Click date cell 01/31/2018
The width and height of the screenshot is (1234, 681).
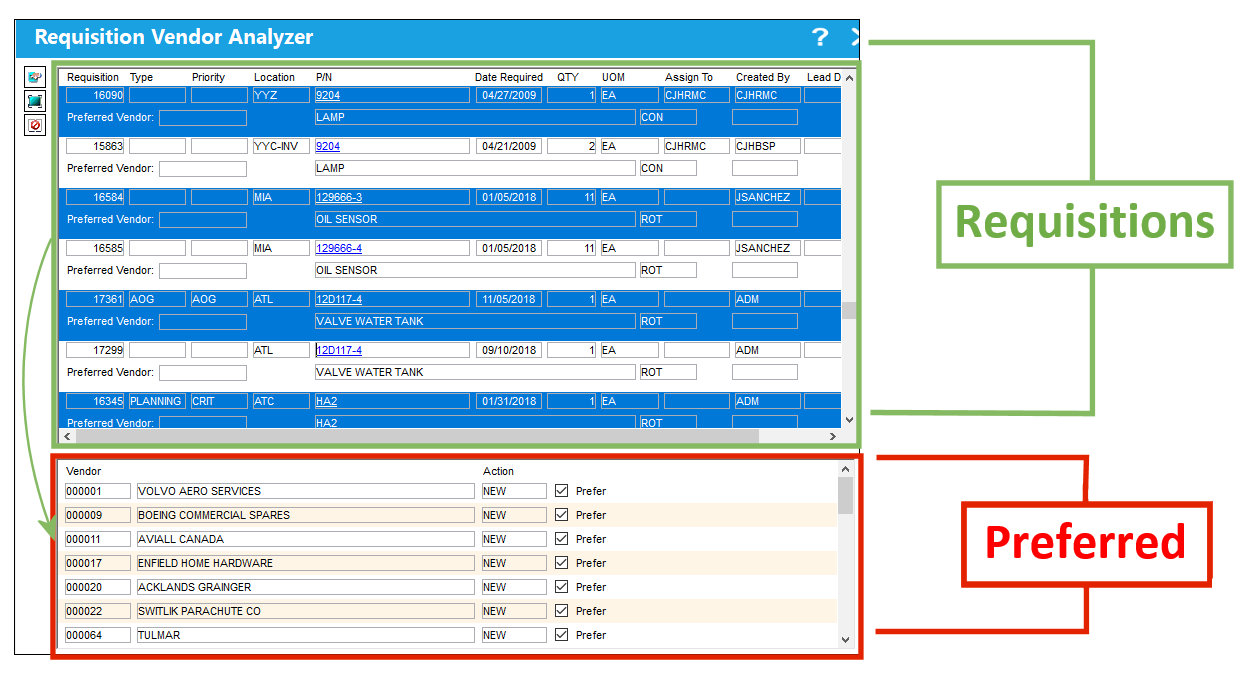[509, 402]
